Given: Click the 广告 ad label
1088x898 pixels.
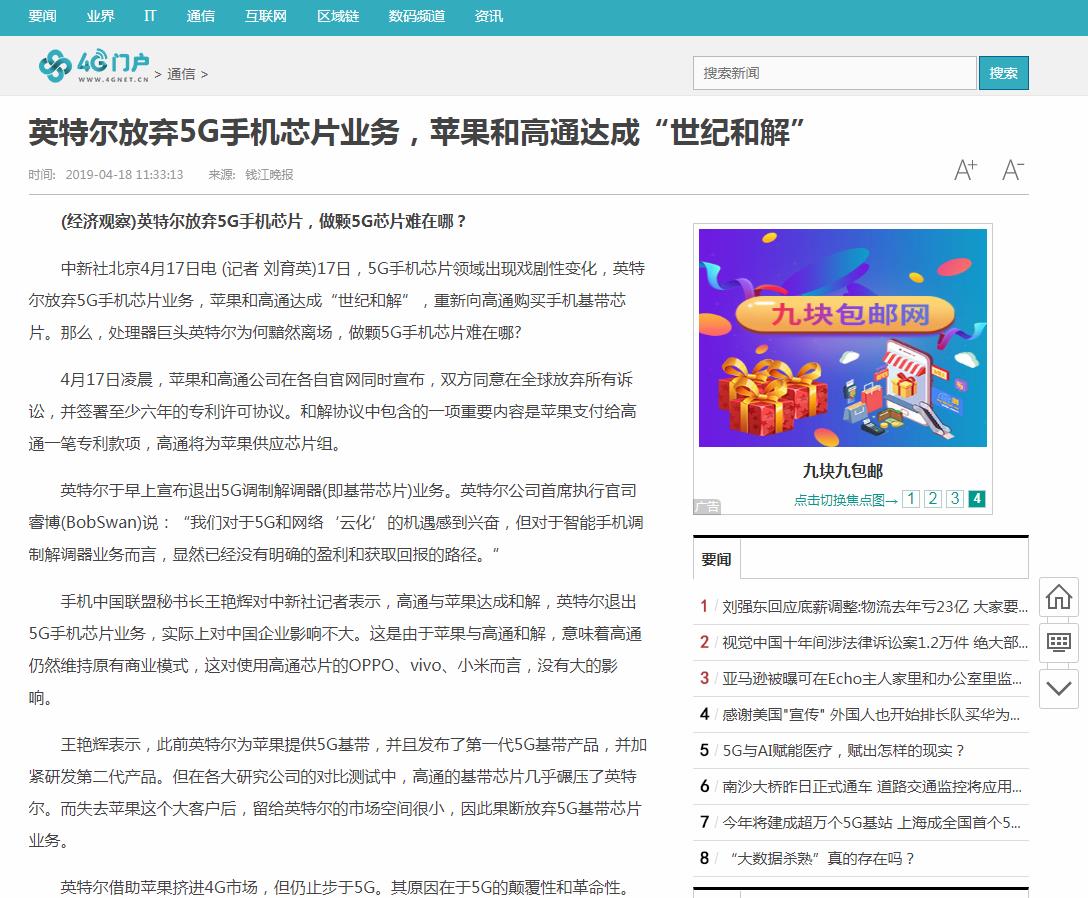Looking at the screenshot, I should (707, 507).
